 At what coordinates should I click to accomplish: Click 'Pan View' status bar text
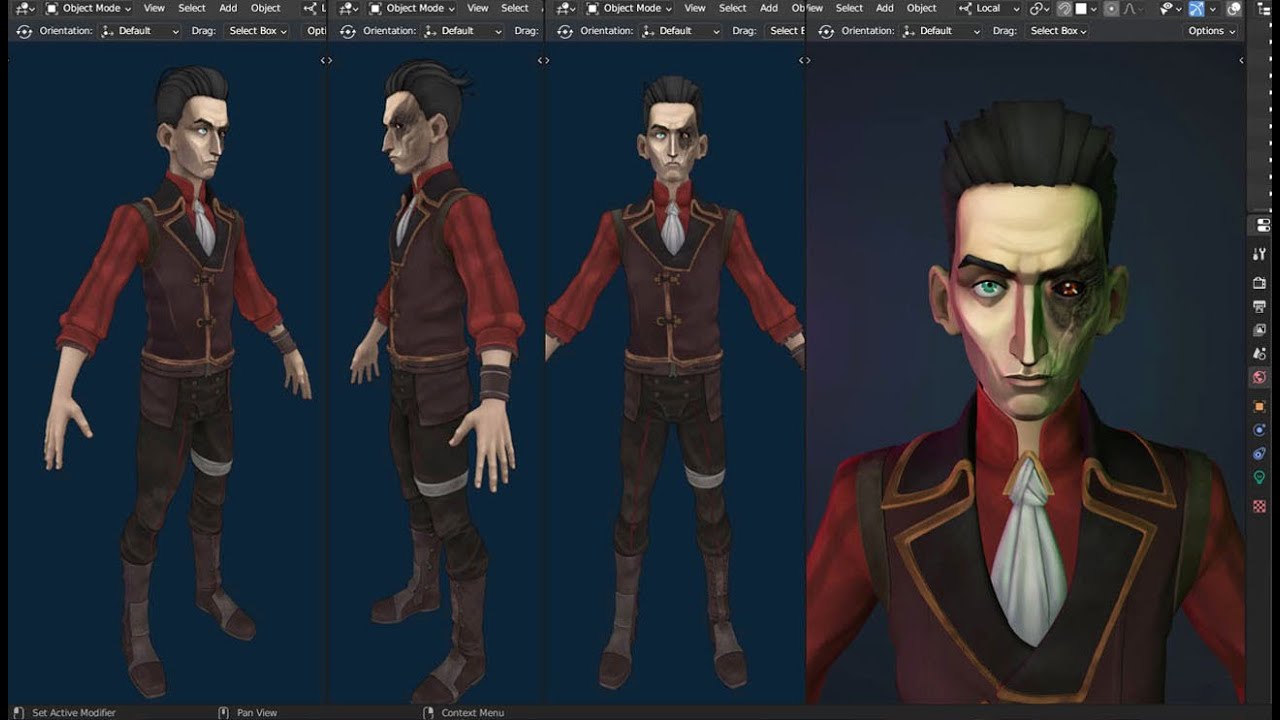(257, 713)
